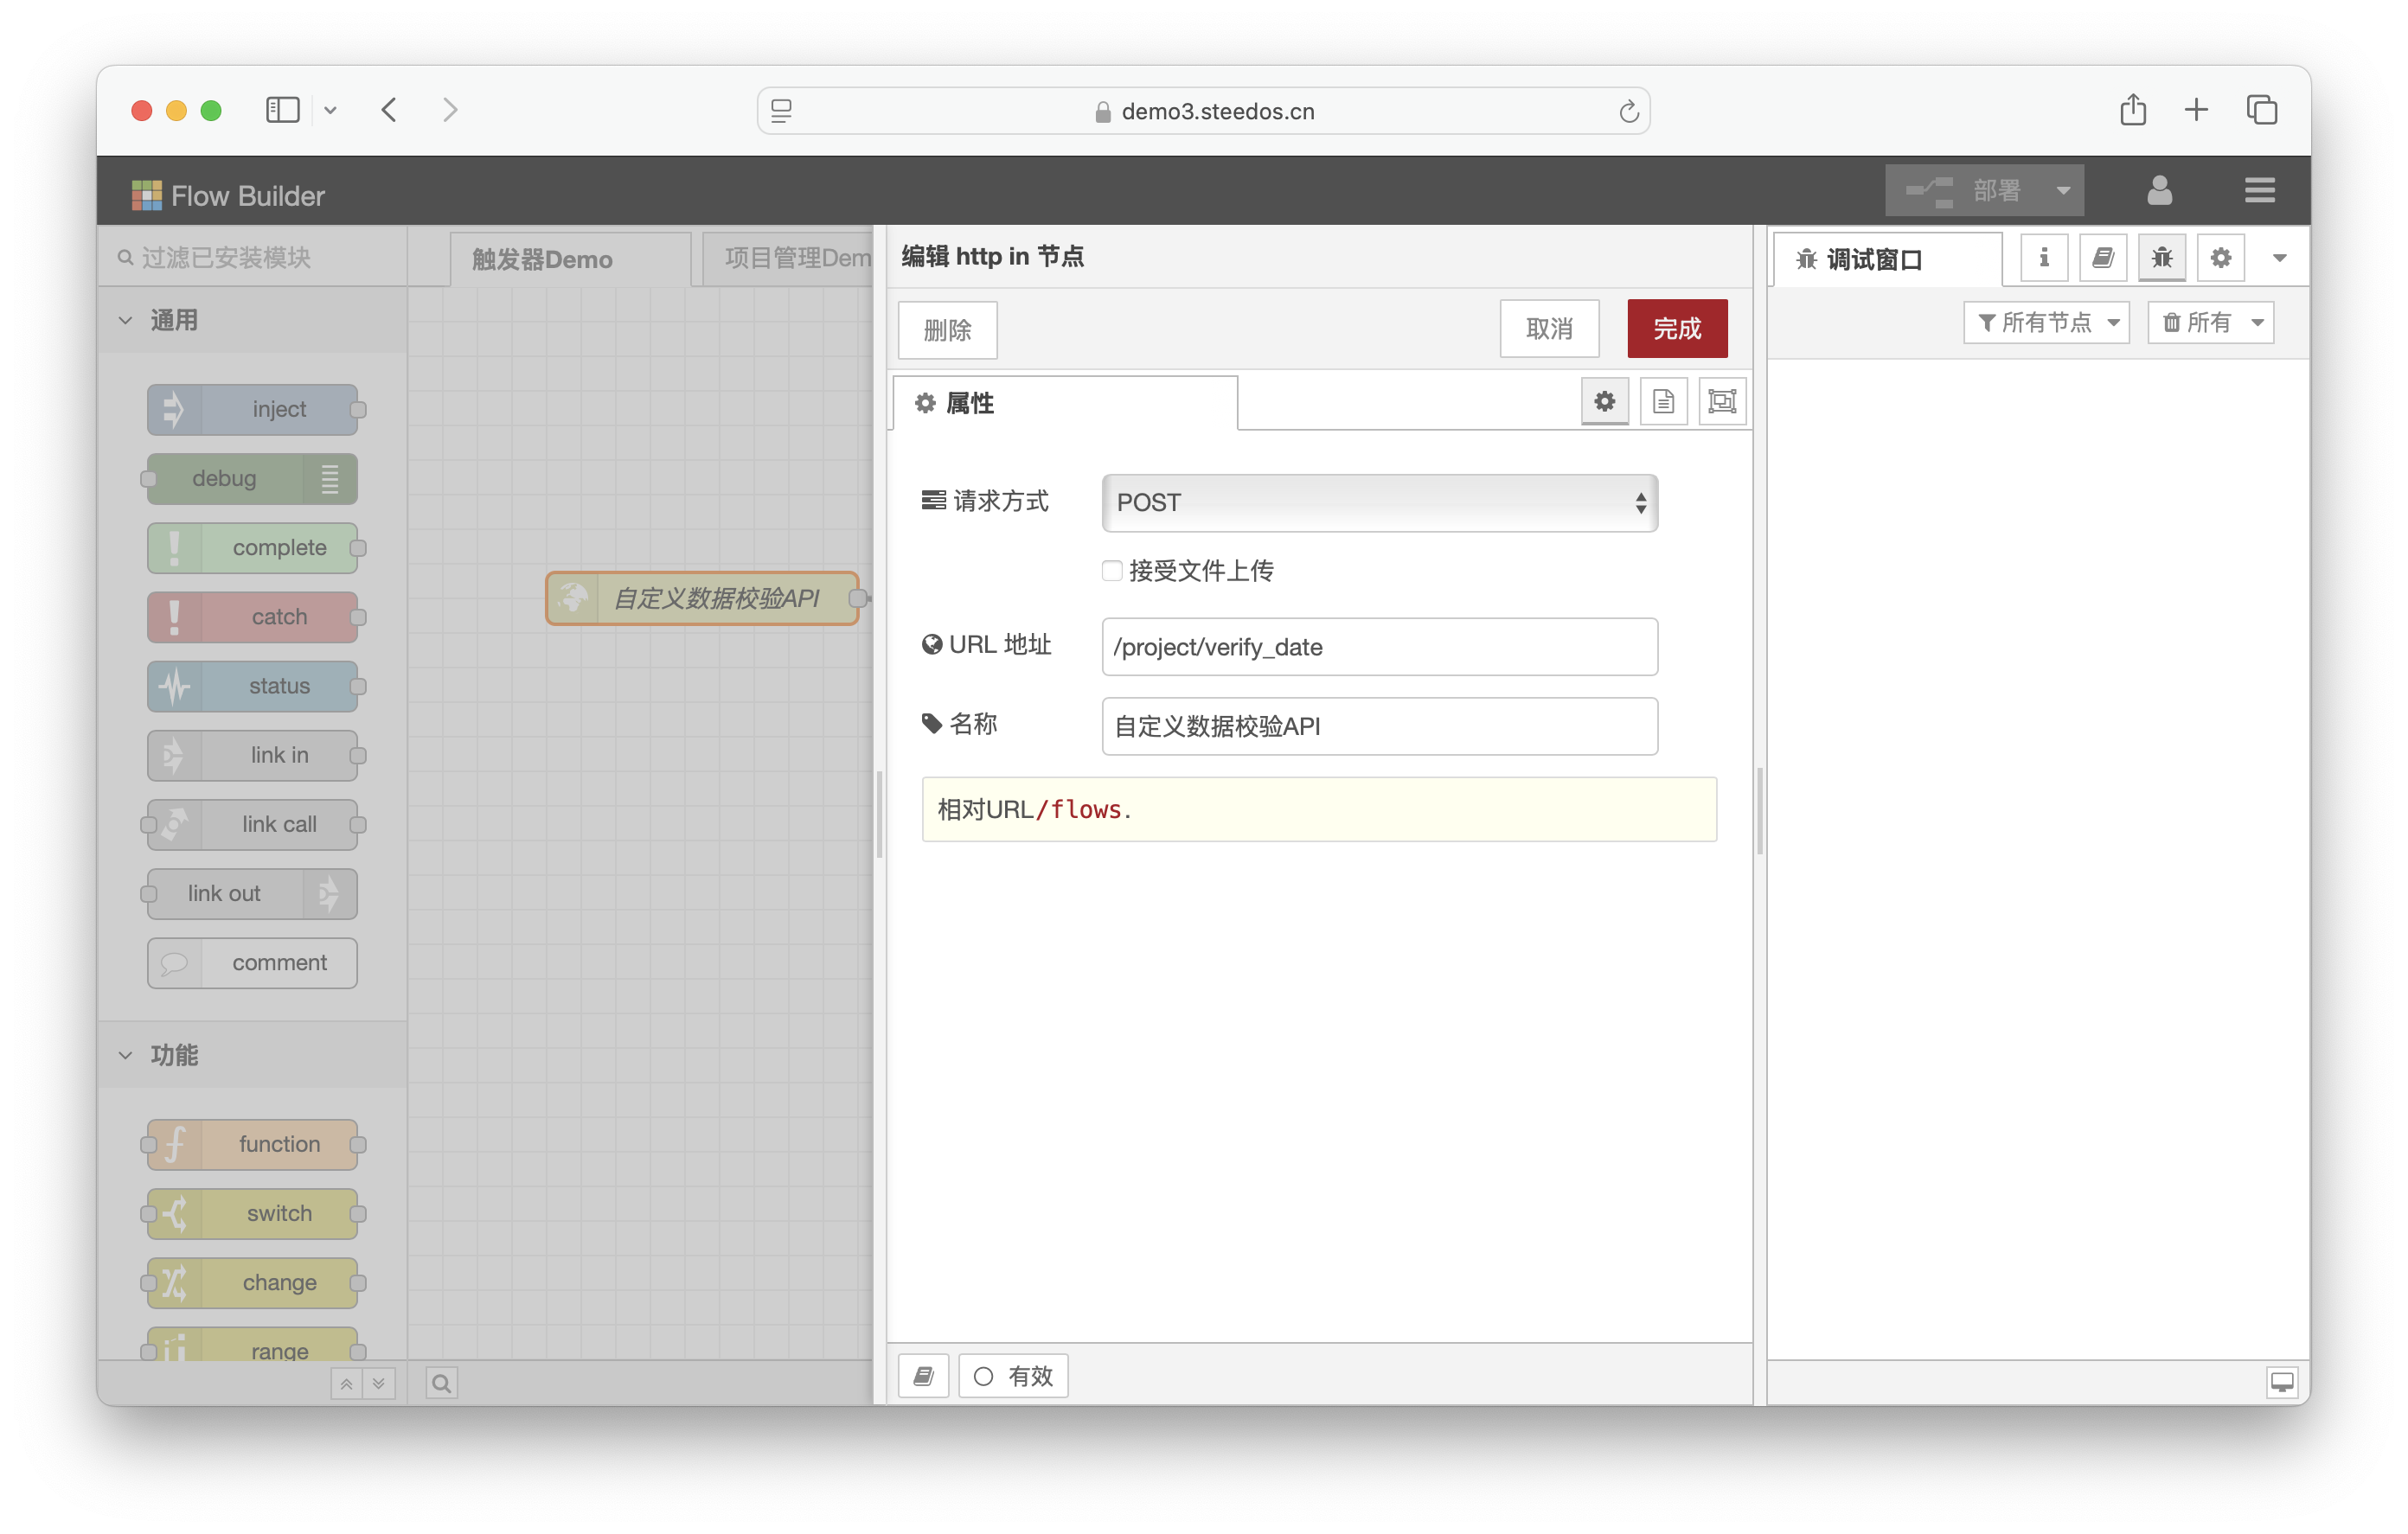Collapse the 通用 palette category
The image size is (2408, 1534).
(252, 320)
